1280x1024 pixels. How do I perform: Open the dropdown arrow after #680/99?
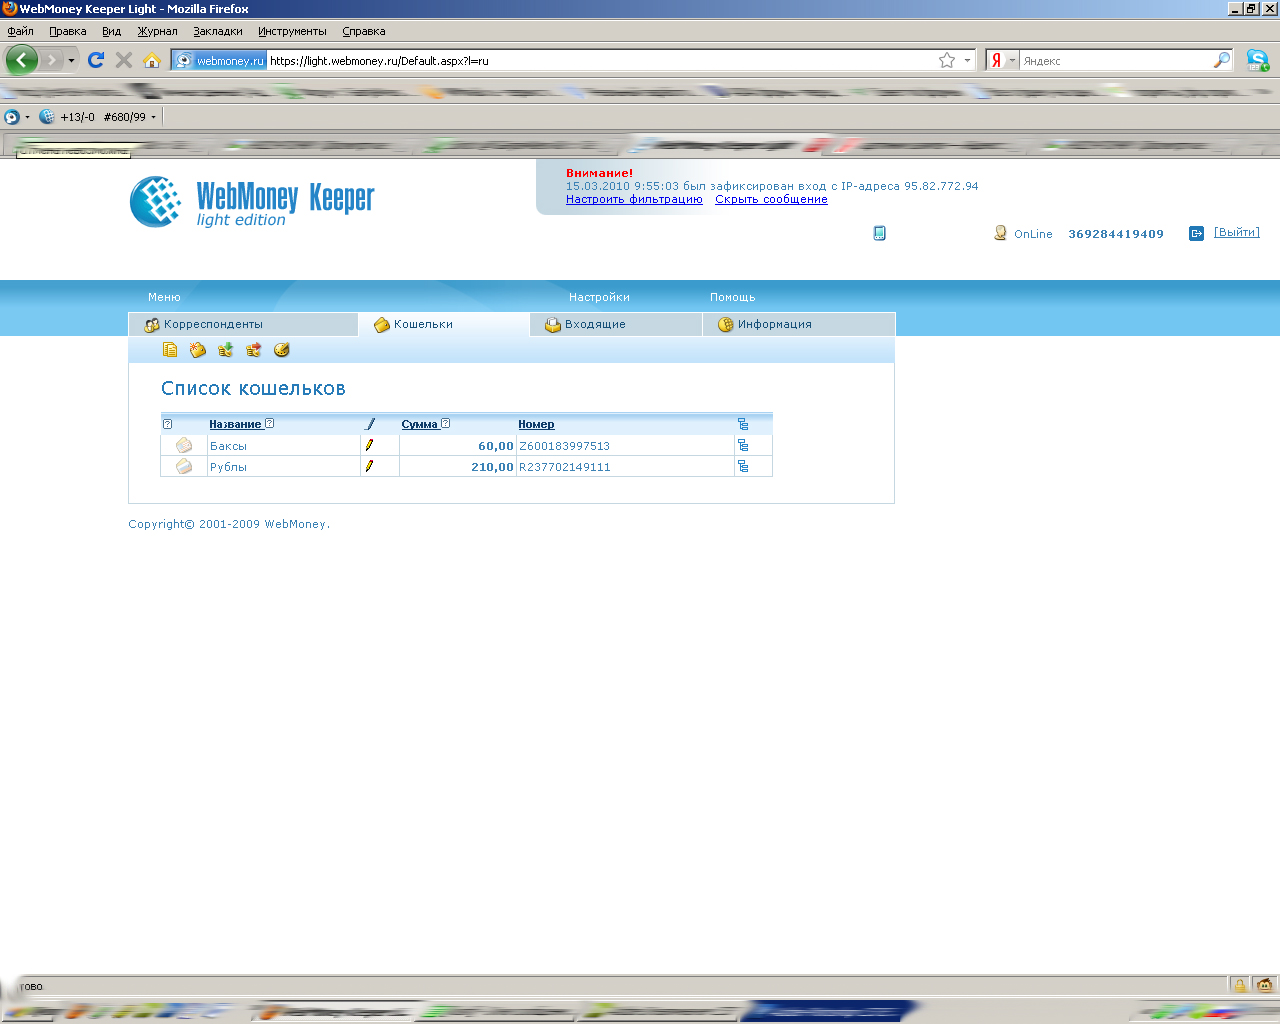point(153,117)
